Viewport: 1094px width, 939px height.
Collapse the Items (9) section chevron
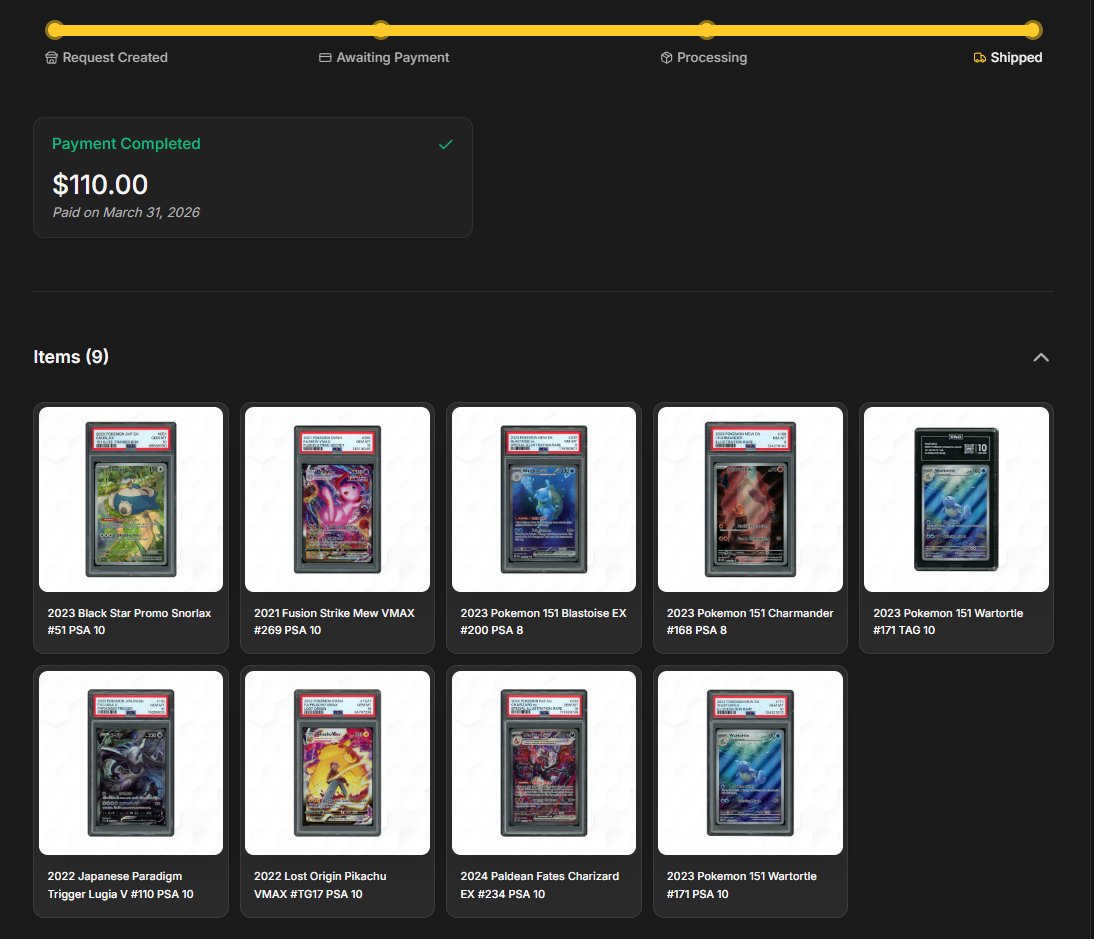1040,357
